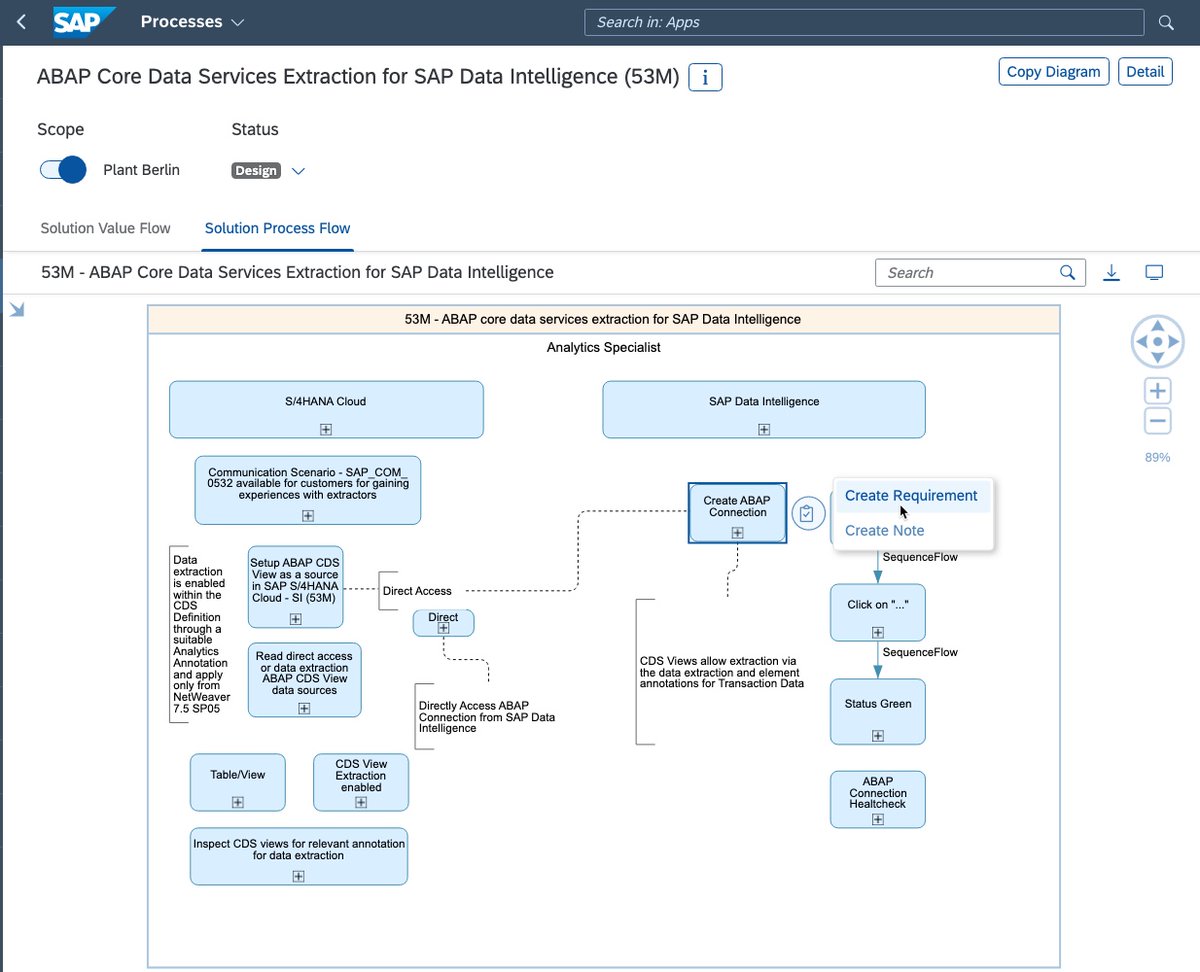1200x972 pixels.
Task: Click the search magnifier icon in header
Action: [x=1166, y=22]
